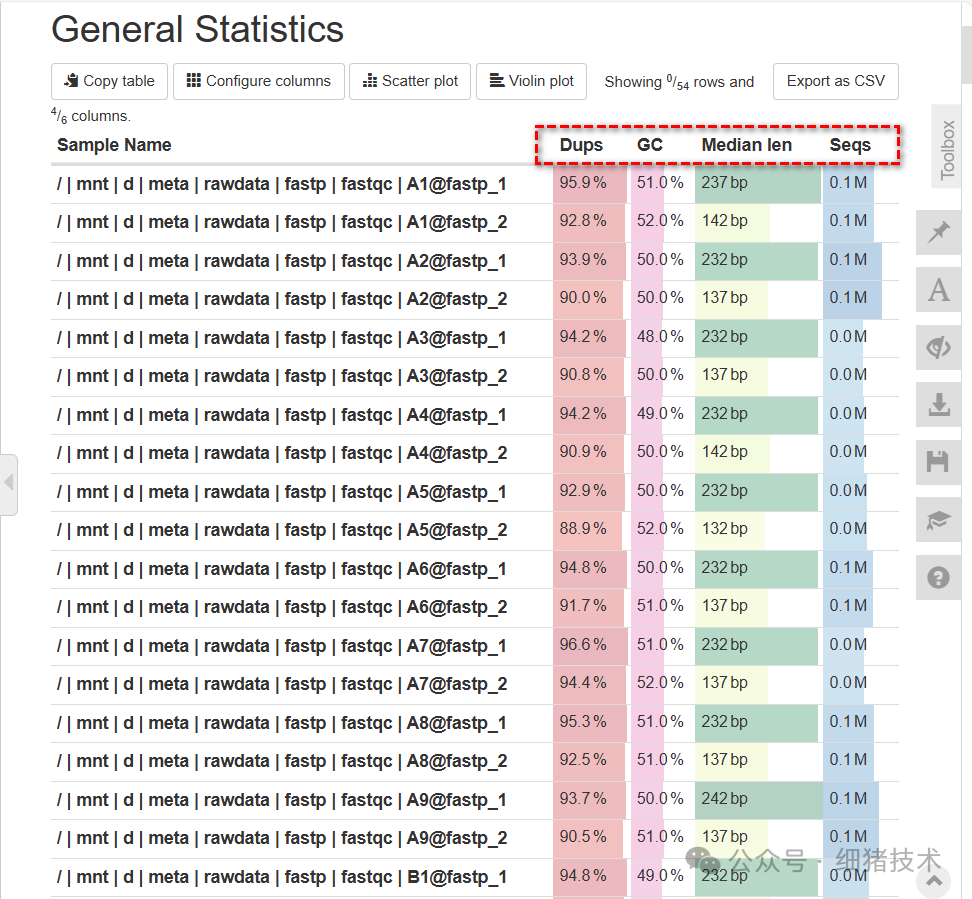
Task: Click the Copy table button
Action: coord(110,82)
